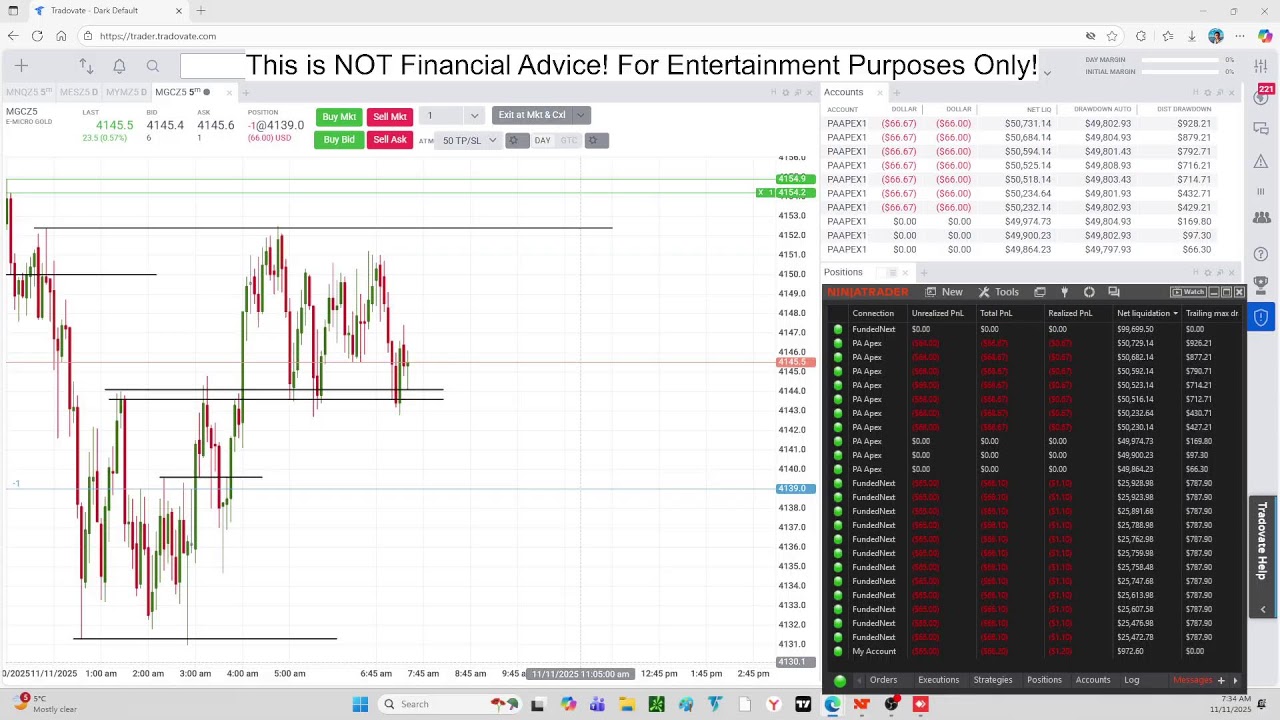Open NinjaTrader New menu
Screen dimensions: 1280x720
click(x=944, y=292)
